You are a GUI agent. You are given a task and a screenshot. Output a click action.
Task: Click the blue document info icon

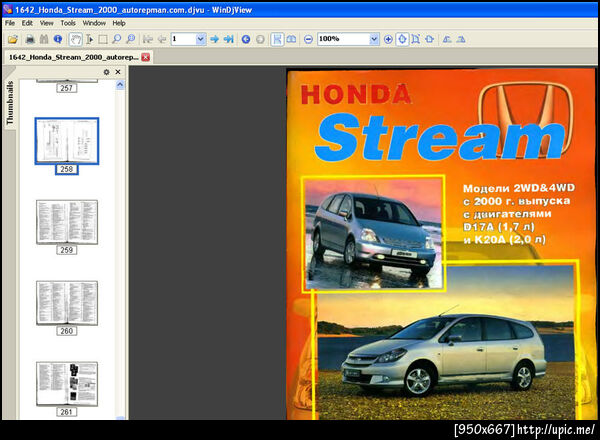tap(58, 39)
